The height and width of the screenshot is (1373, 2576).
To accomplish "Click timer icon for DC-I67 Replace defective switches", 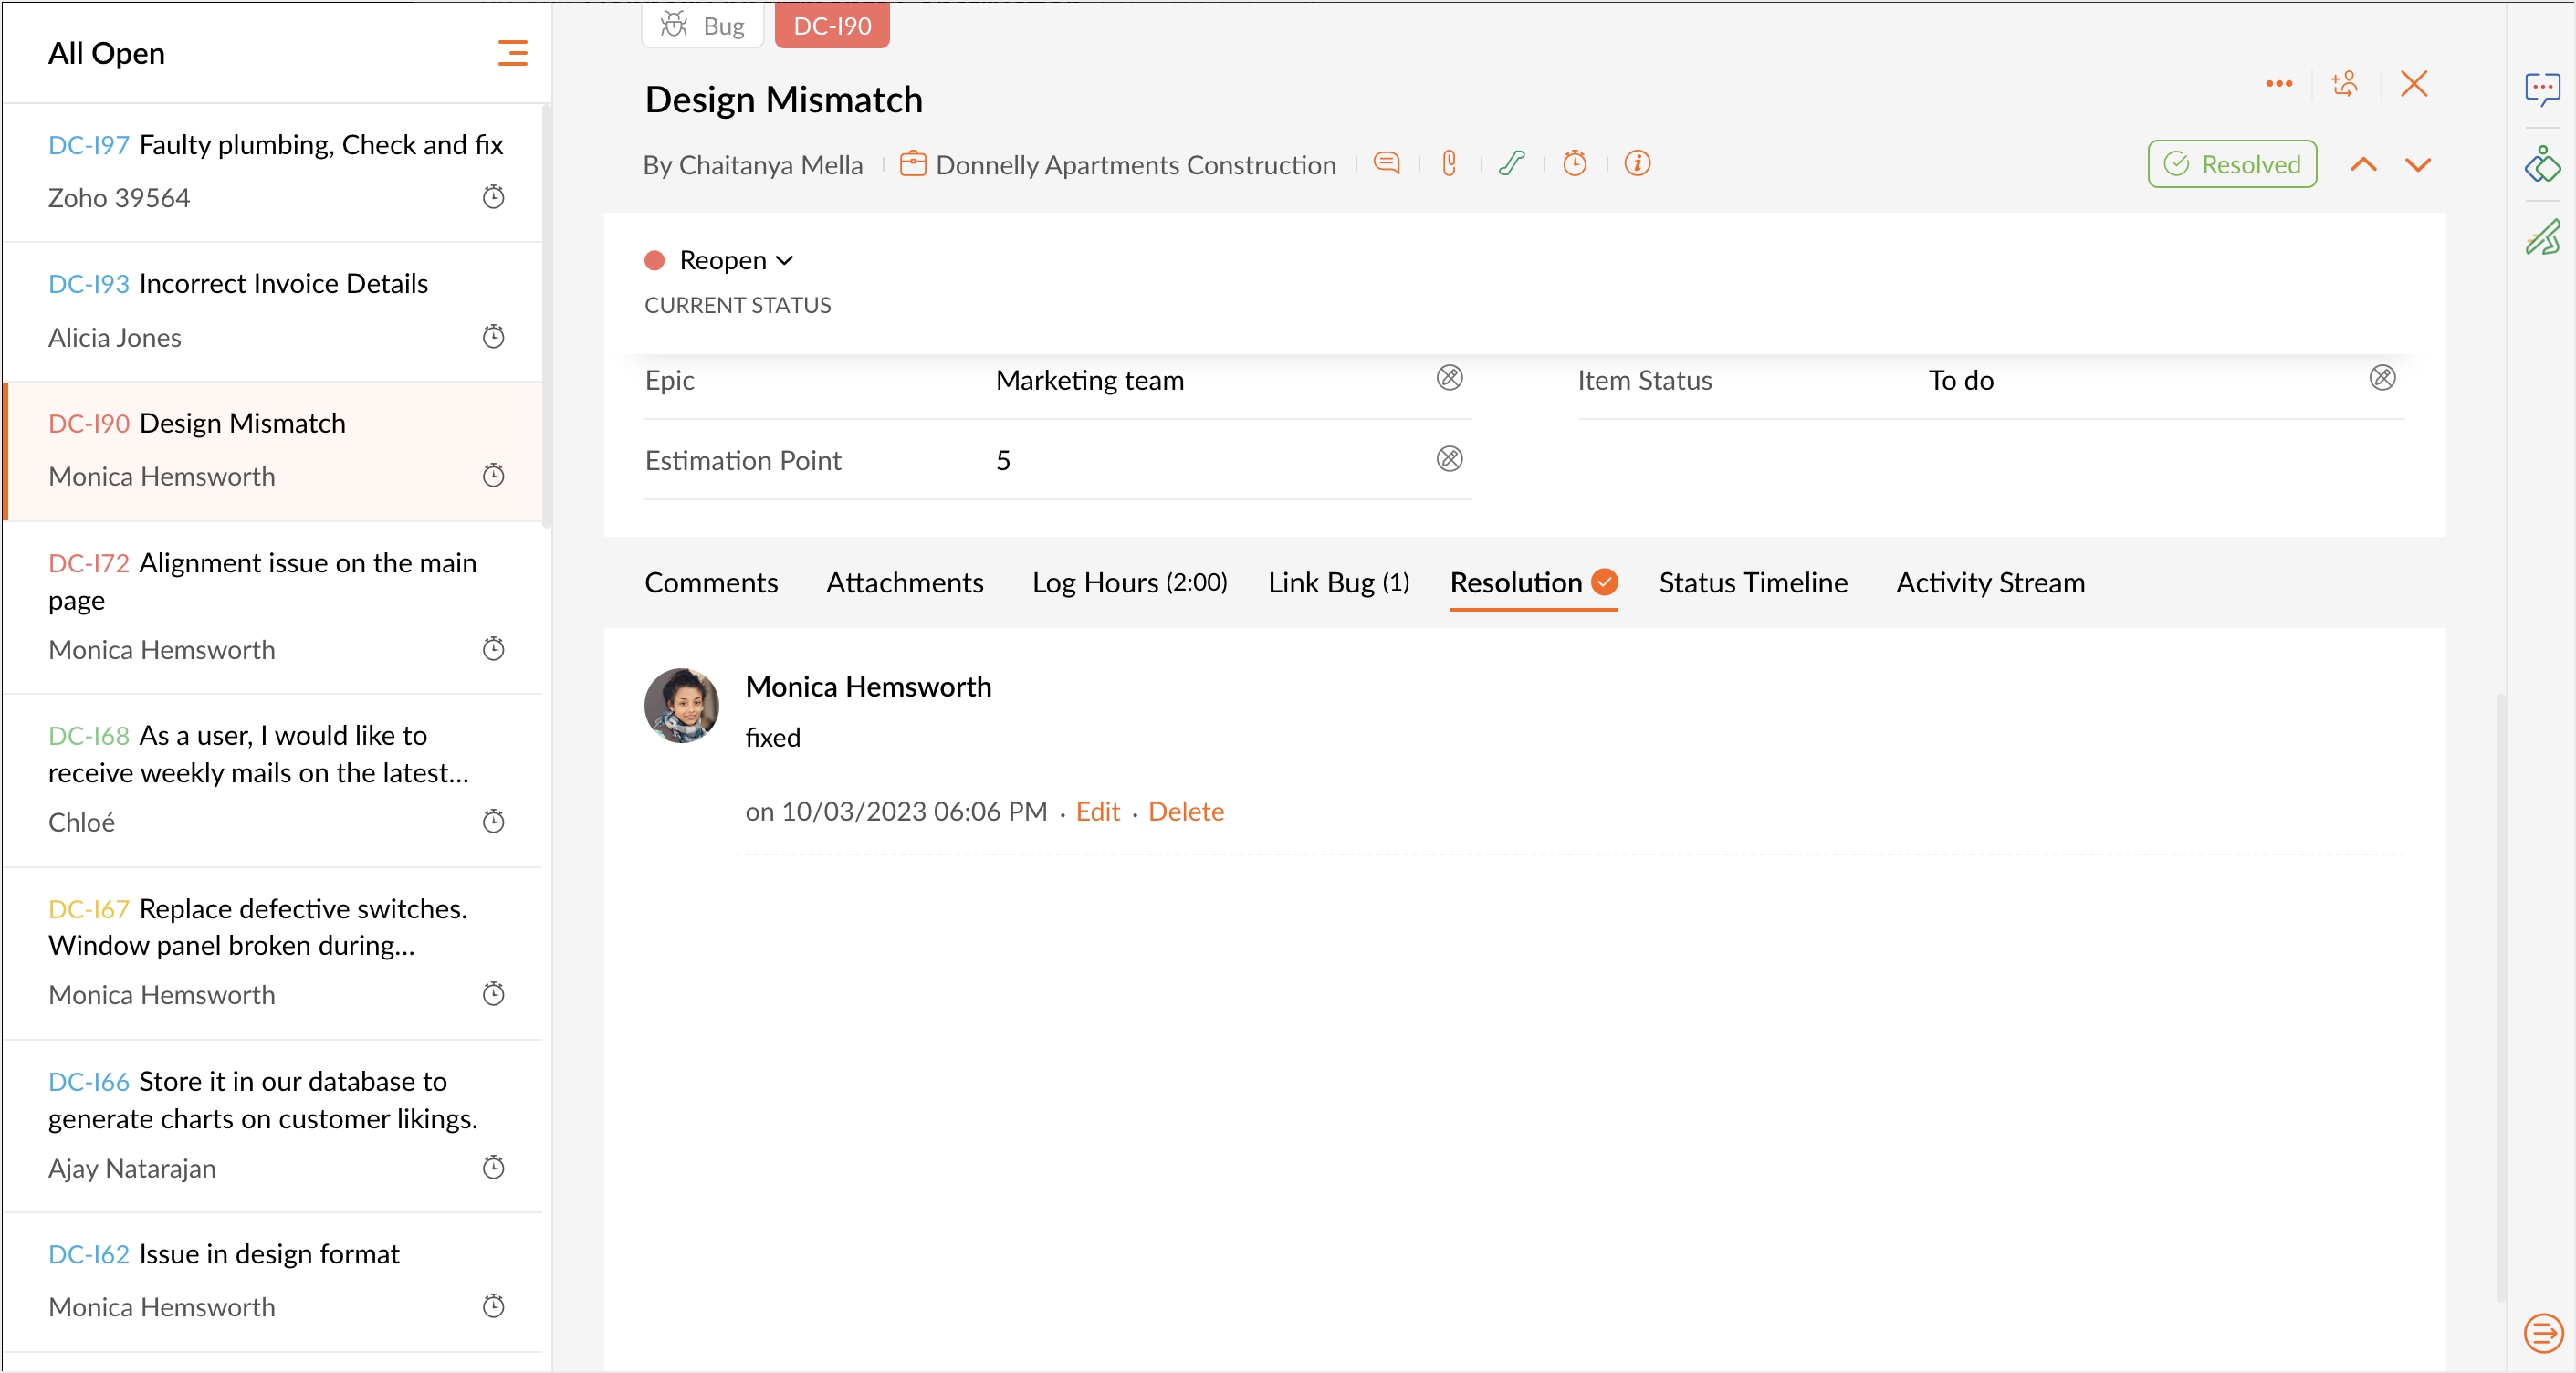I will tap(493, 995).
